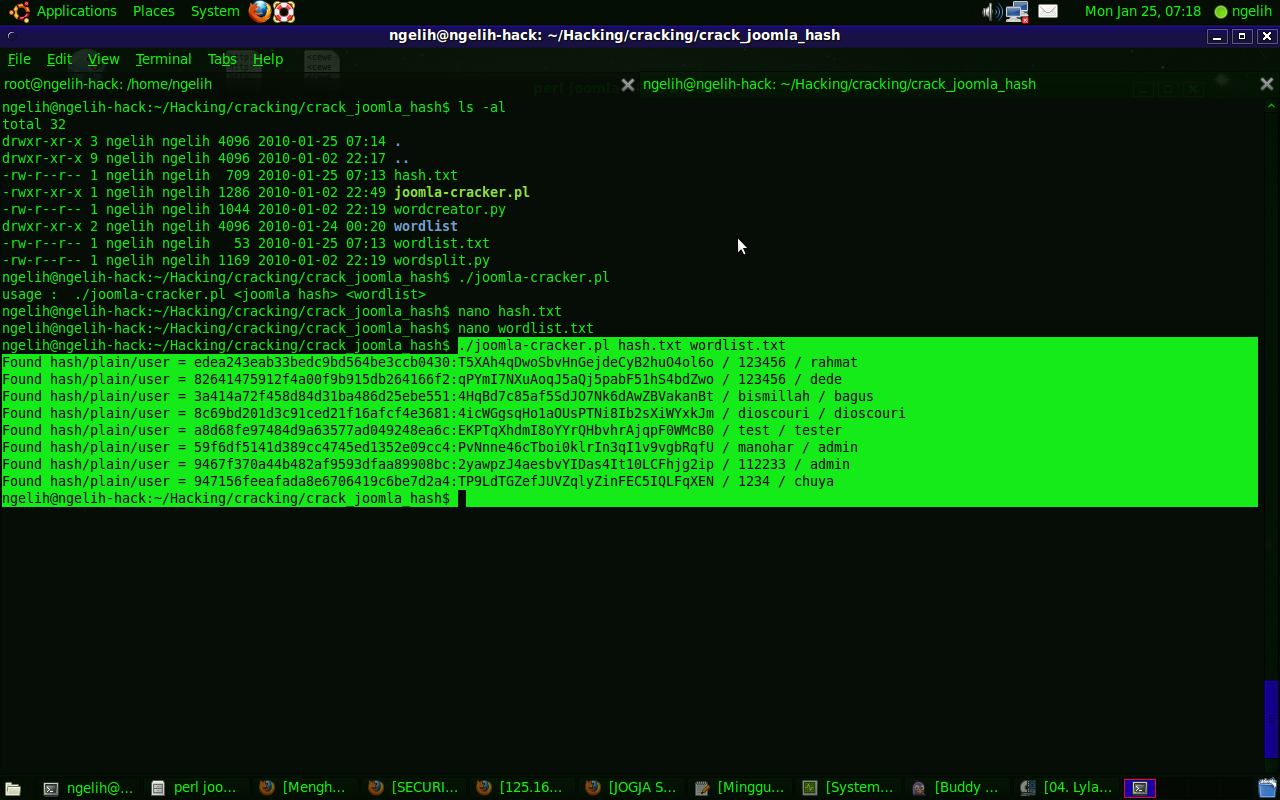Open the volume speaker icon

(992, 11)
